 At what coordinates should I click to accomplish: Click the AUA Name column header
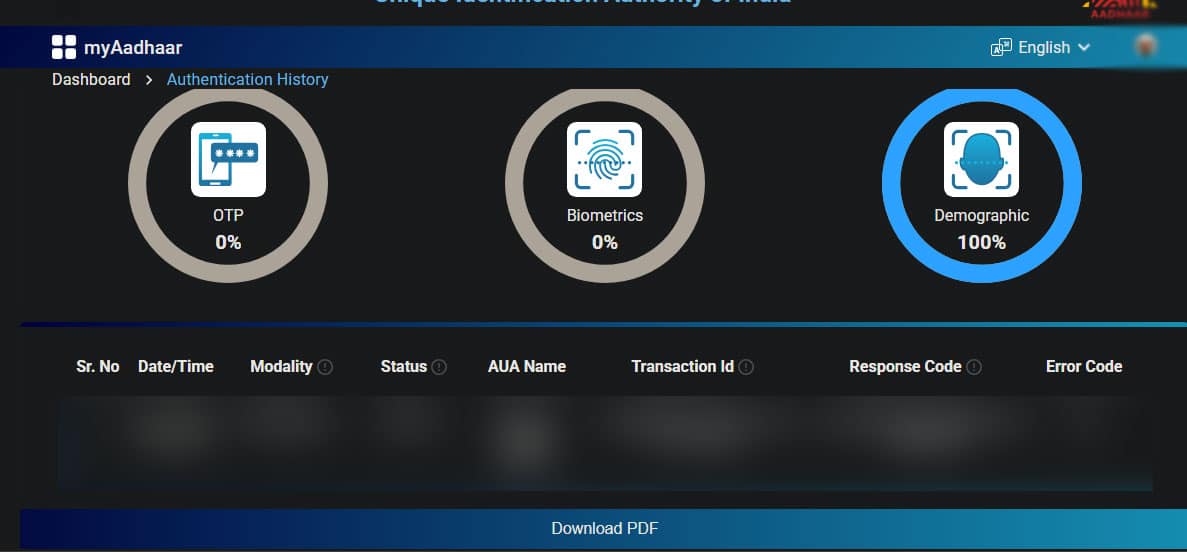point(526,367)
